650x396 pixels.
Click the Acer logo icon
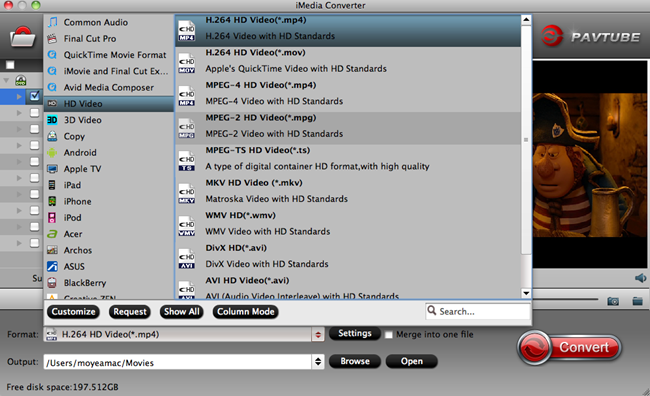click(x=52, y=234)
